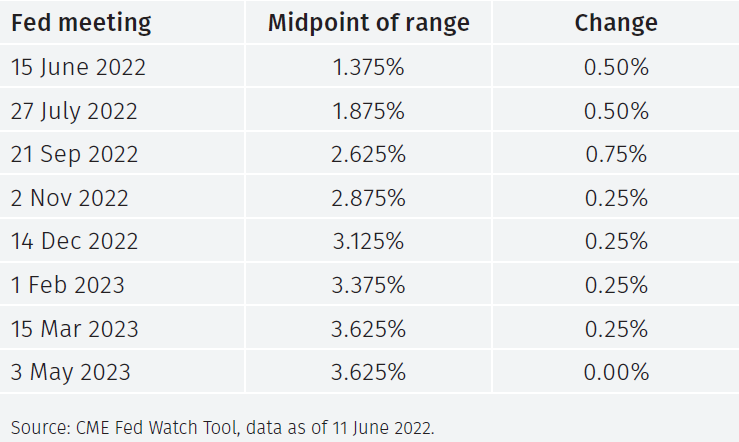Click the 21 Sep 2022 date cell
Screen dimensions: 739x442
[x=75, y=155]
